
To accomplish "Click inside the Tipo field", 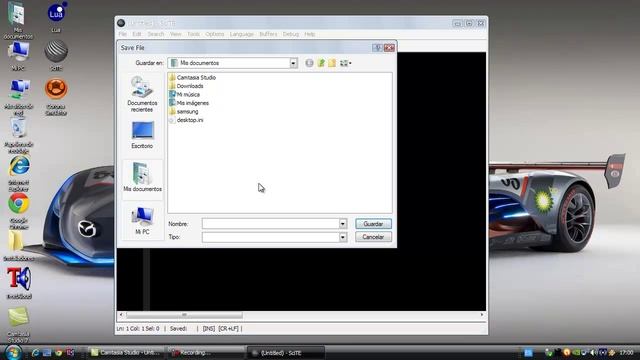I will click(x=271, y=237).
